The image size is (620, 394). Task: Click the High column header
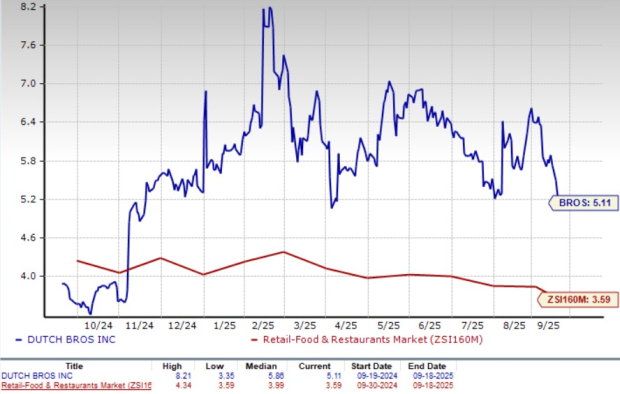pyautogui.click(x=172, y=366)
